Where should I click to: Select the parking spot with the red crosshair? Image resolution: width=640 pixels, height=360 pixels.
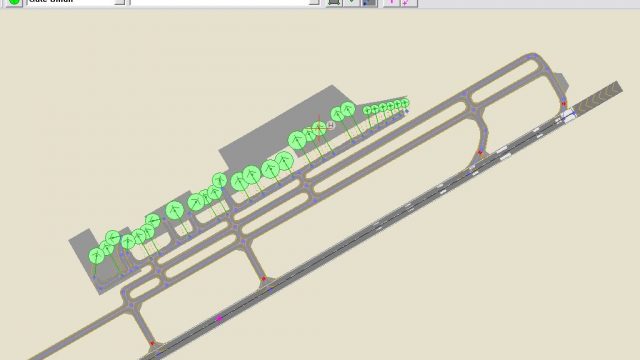319,128
